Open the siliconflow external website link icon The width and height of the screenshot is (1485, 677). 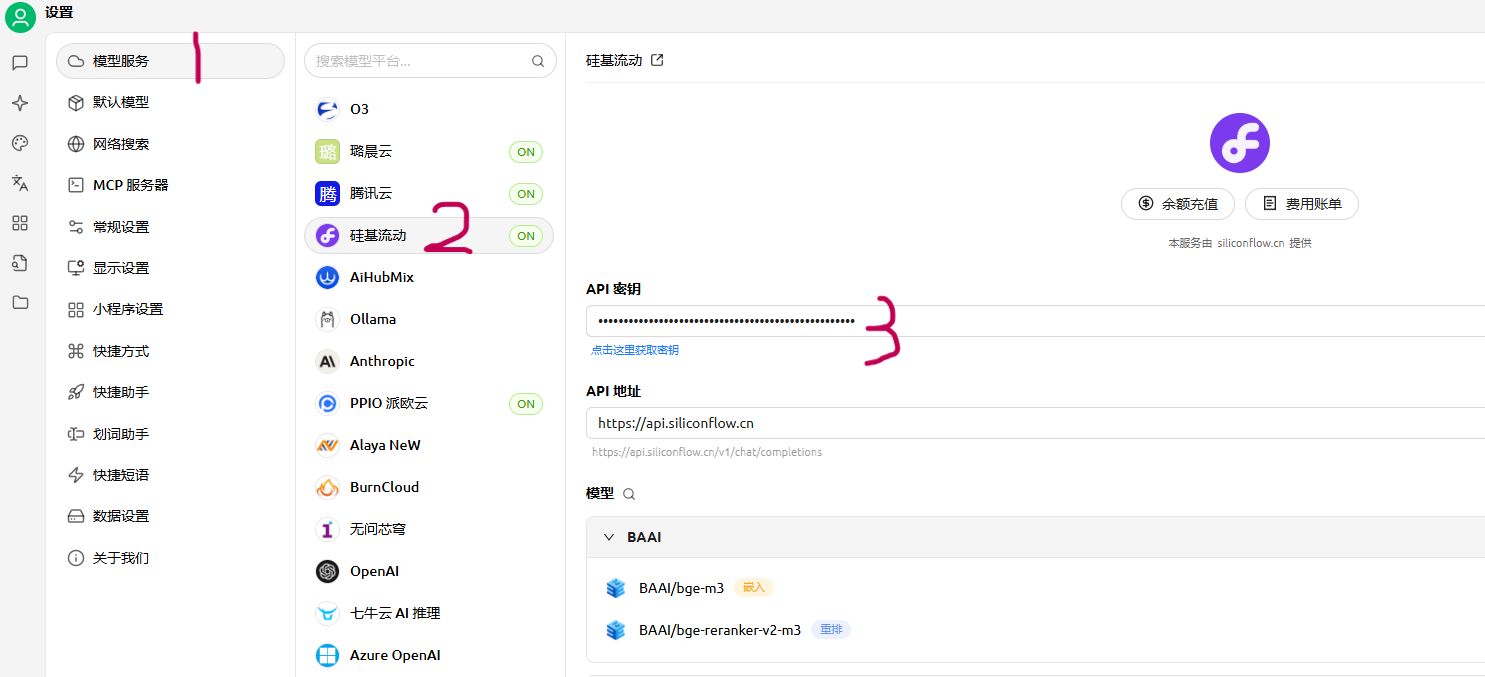coord(657,59)
